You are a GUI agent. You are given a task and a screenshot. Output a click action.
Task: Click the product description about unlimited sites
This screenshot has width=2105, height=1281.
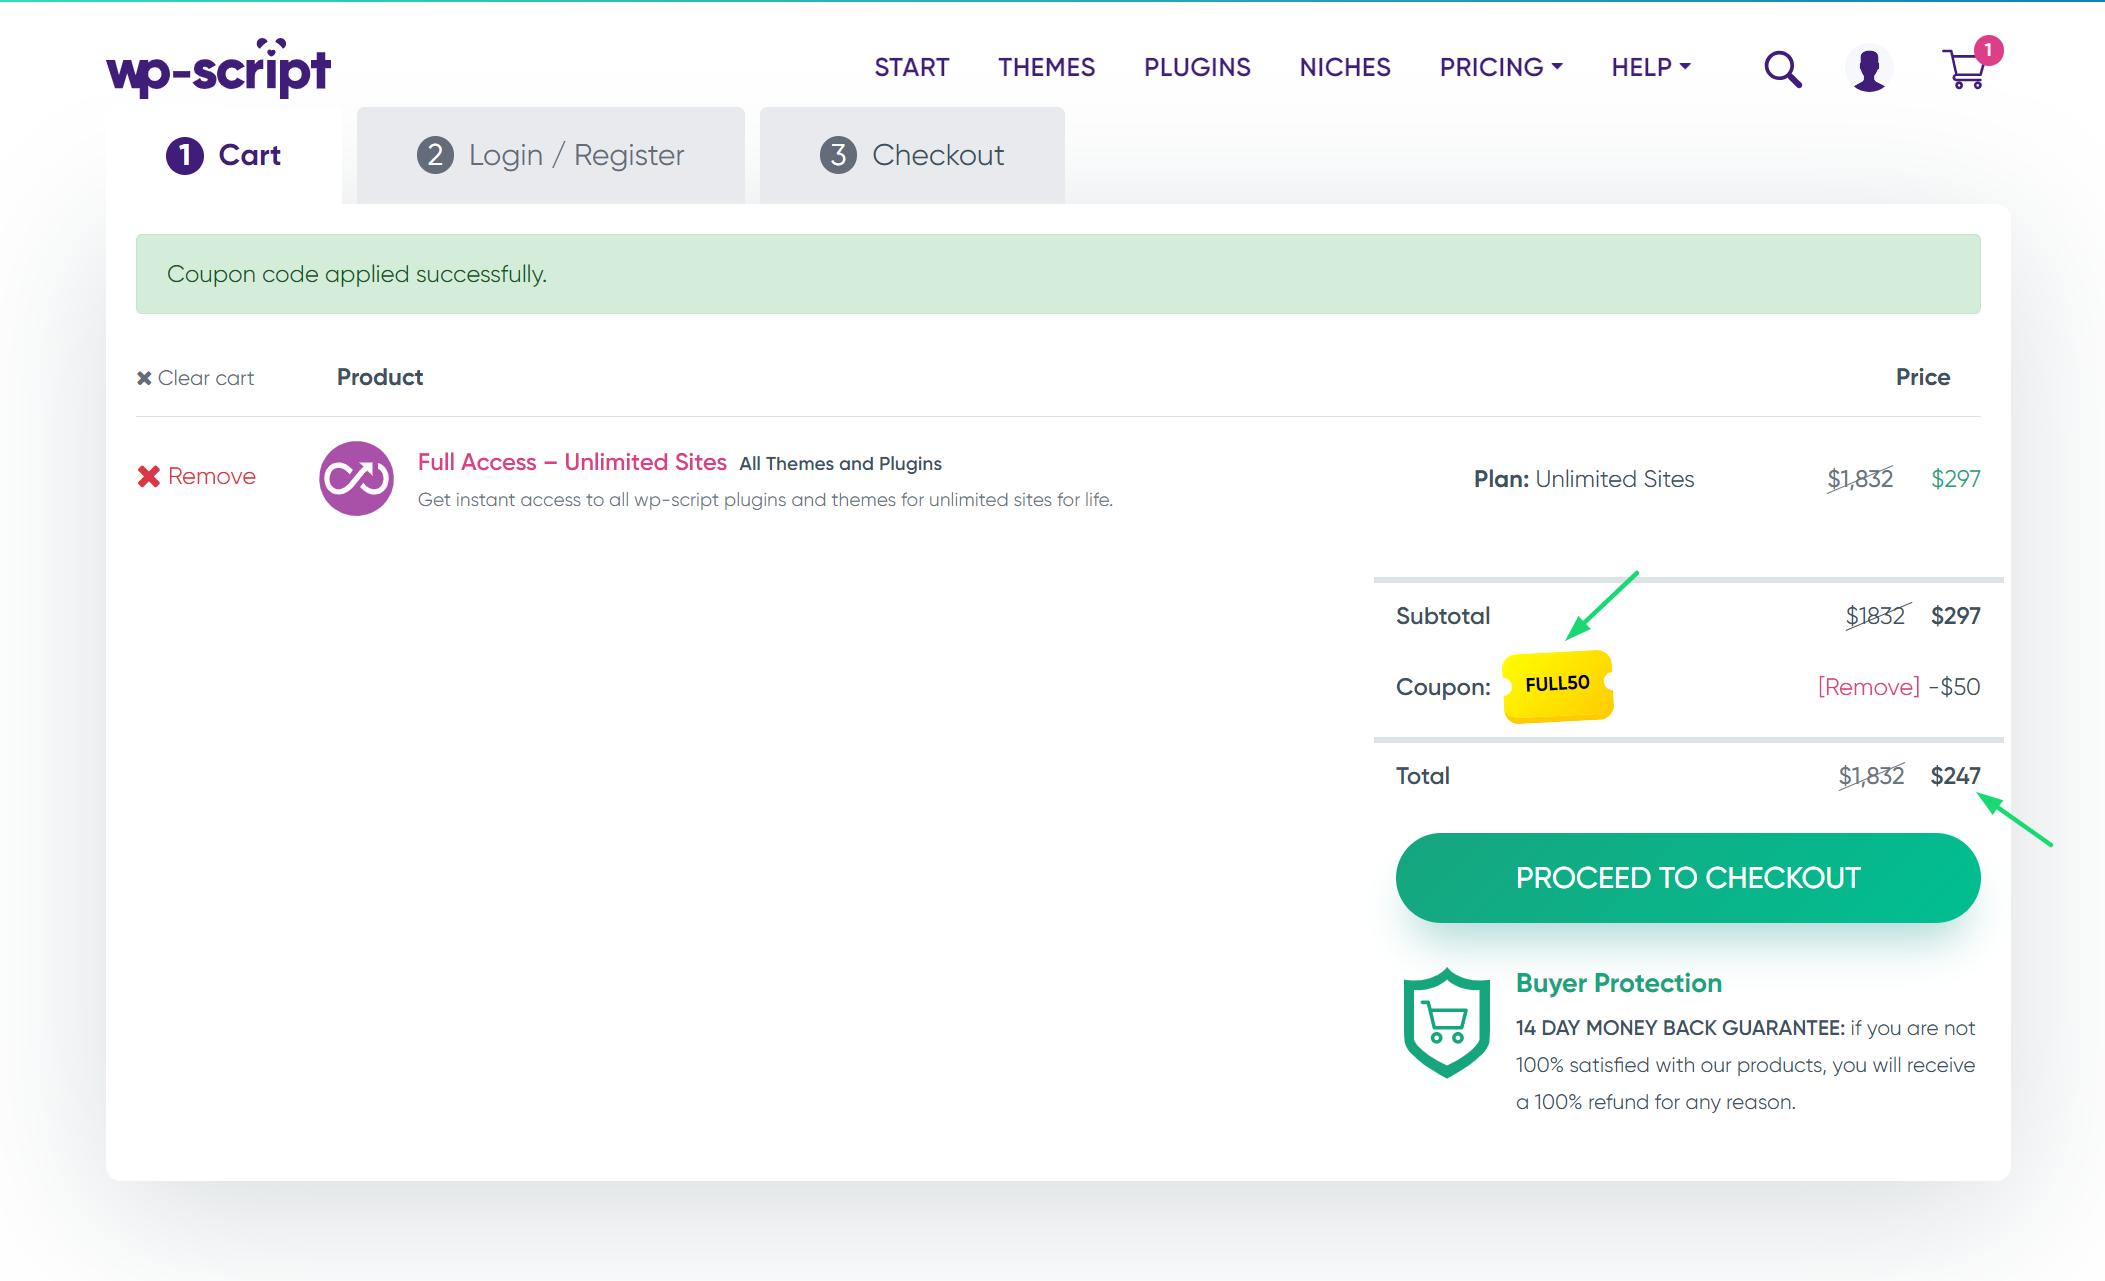click(x=765, y=500)
